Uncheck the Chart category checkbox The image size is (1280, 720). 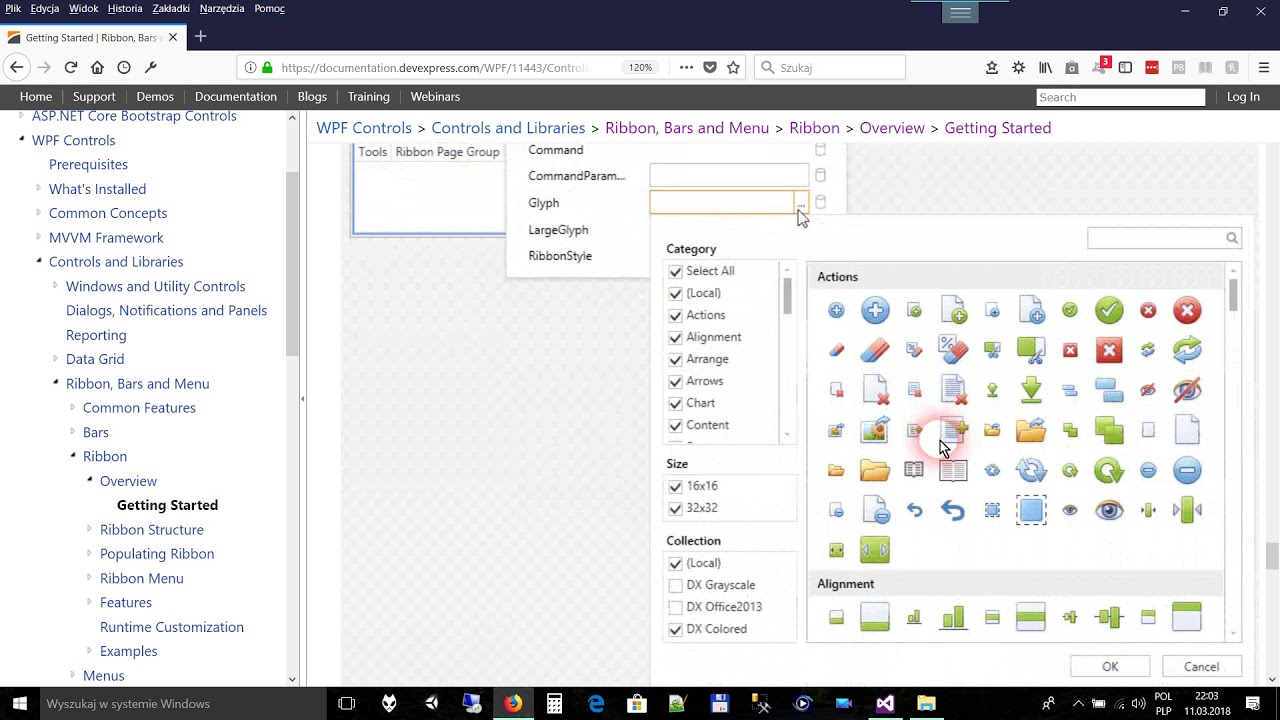coord(675,403)
